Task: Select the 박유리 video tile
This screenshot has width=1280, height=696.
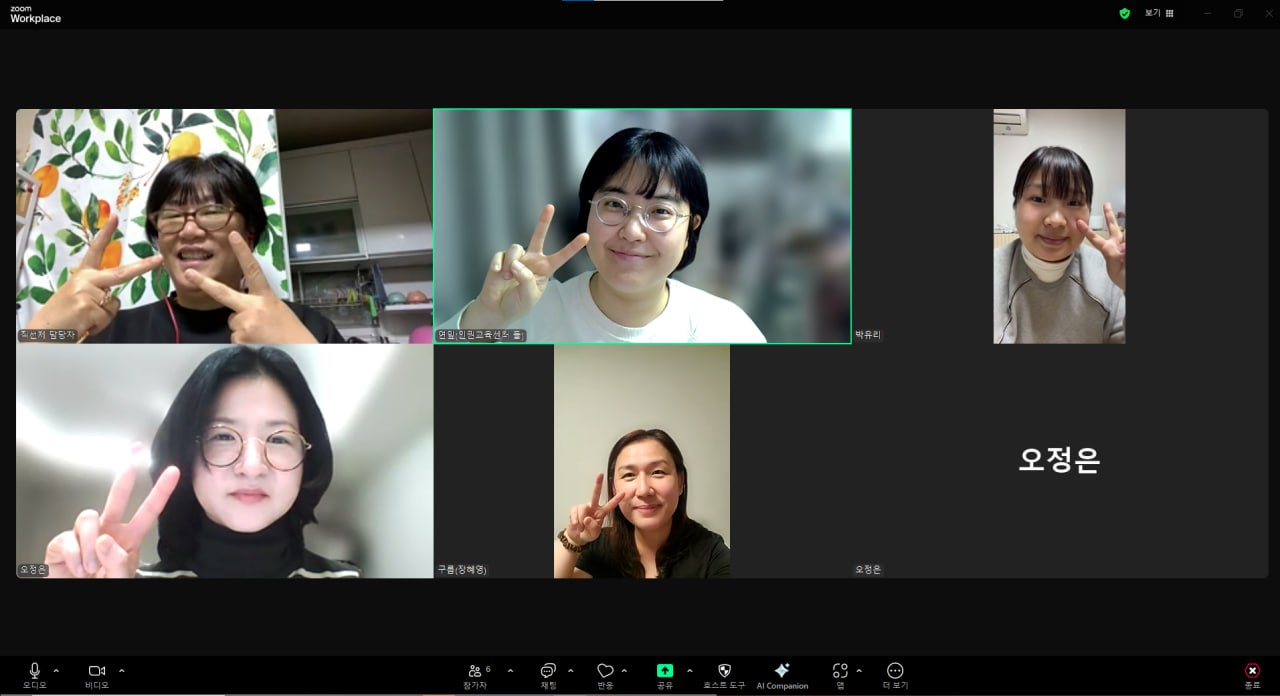Action: (1060, 226)
